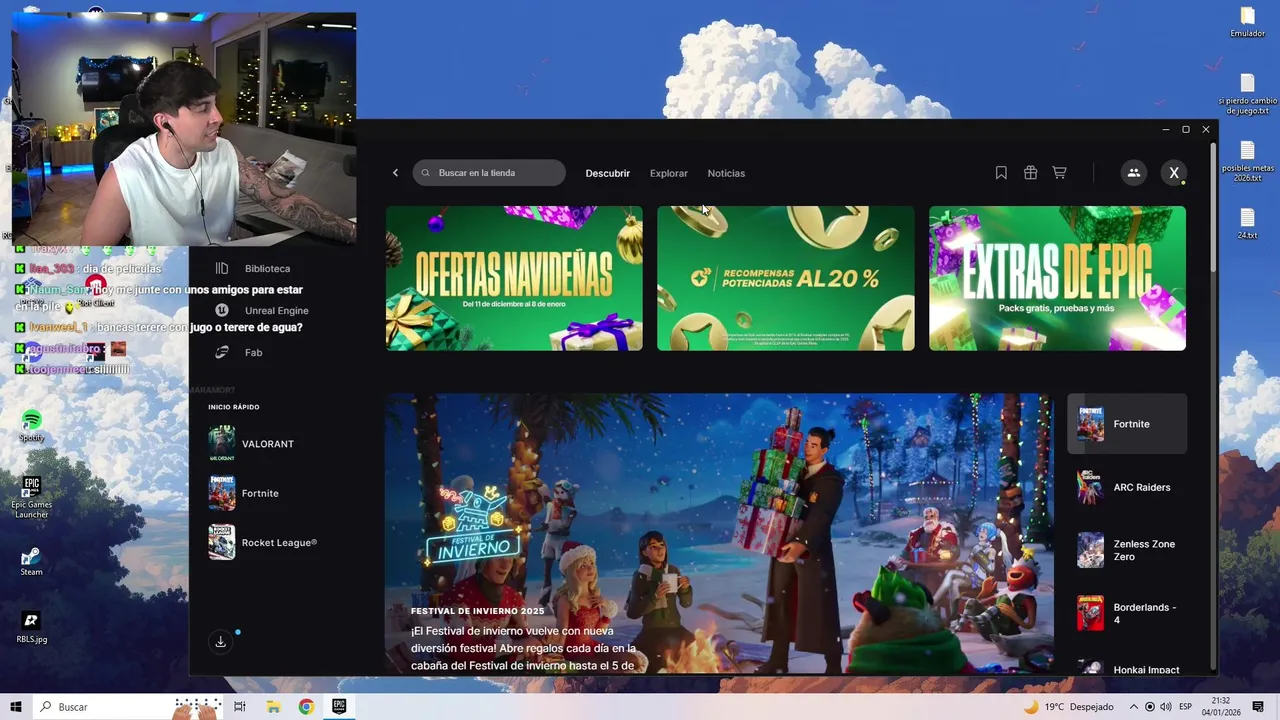The image size is (1280, 720).
Task: Select Borderlands 4 in featured list
Action: 1127,613
